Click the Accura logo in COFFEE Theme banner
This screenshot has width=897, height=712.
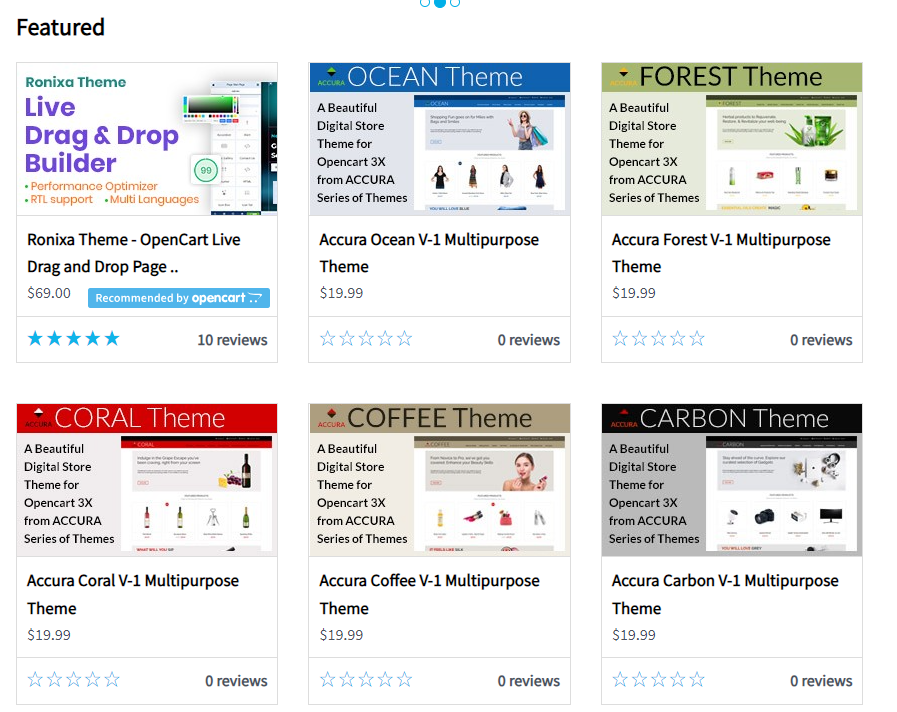pos(331,418)
